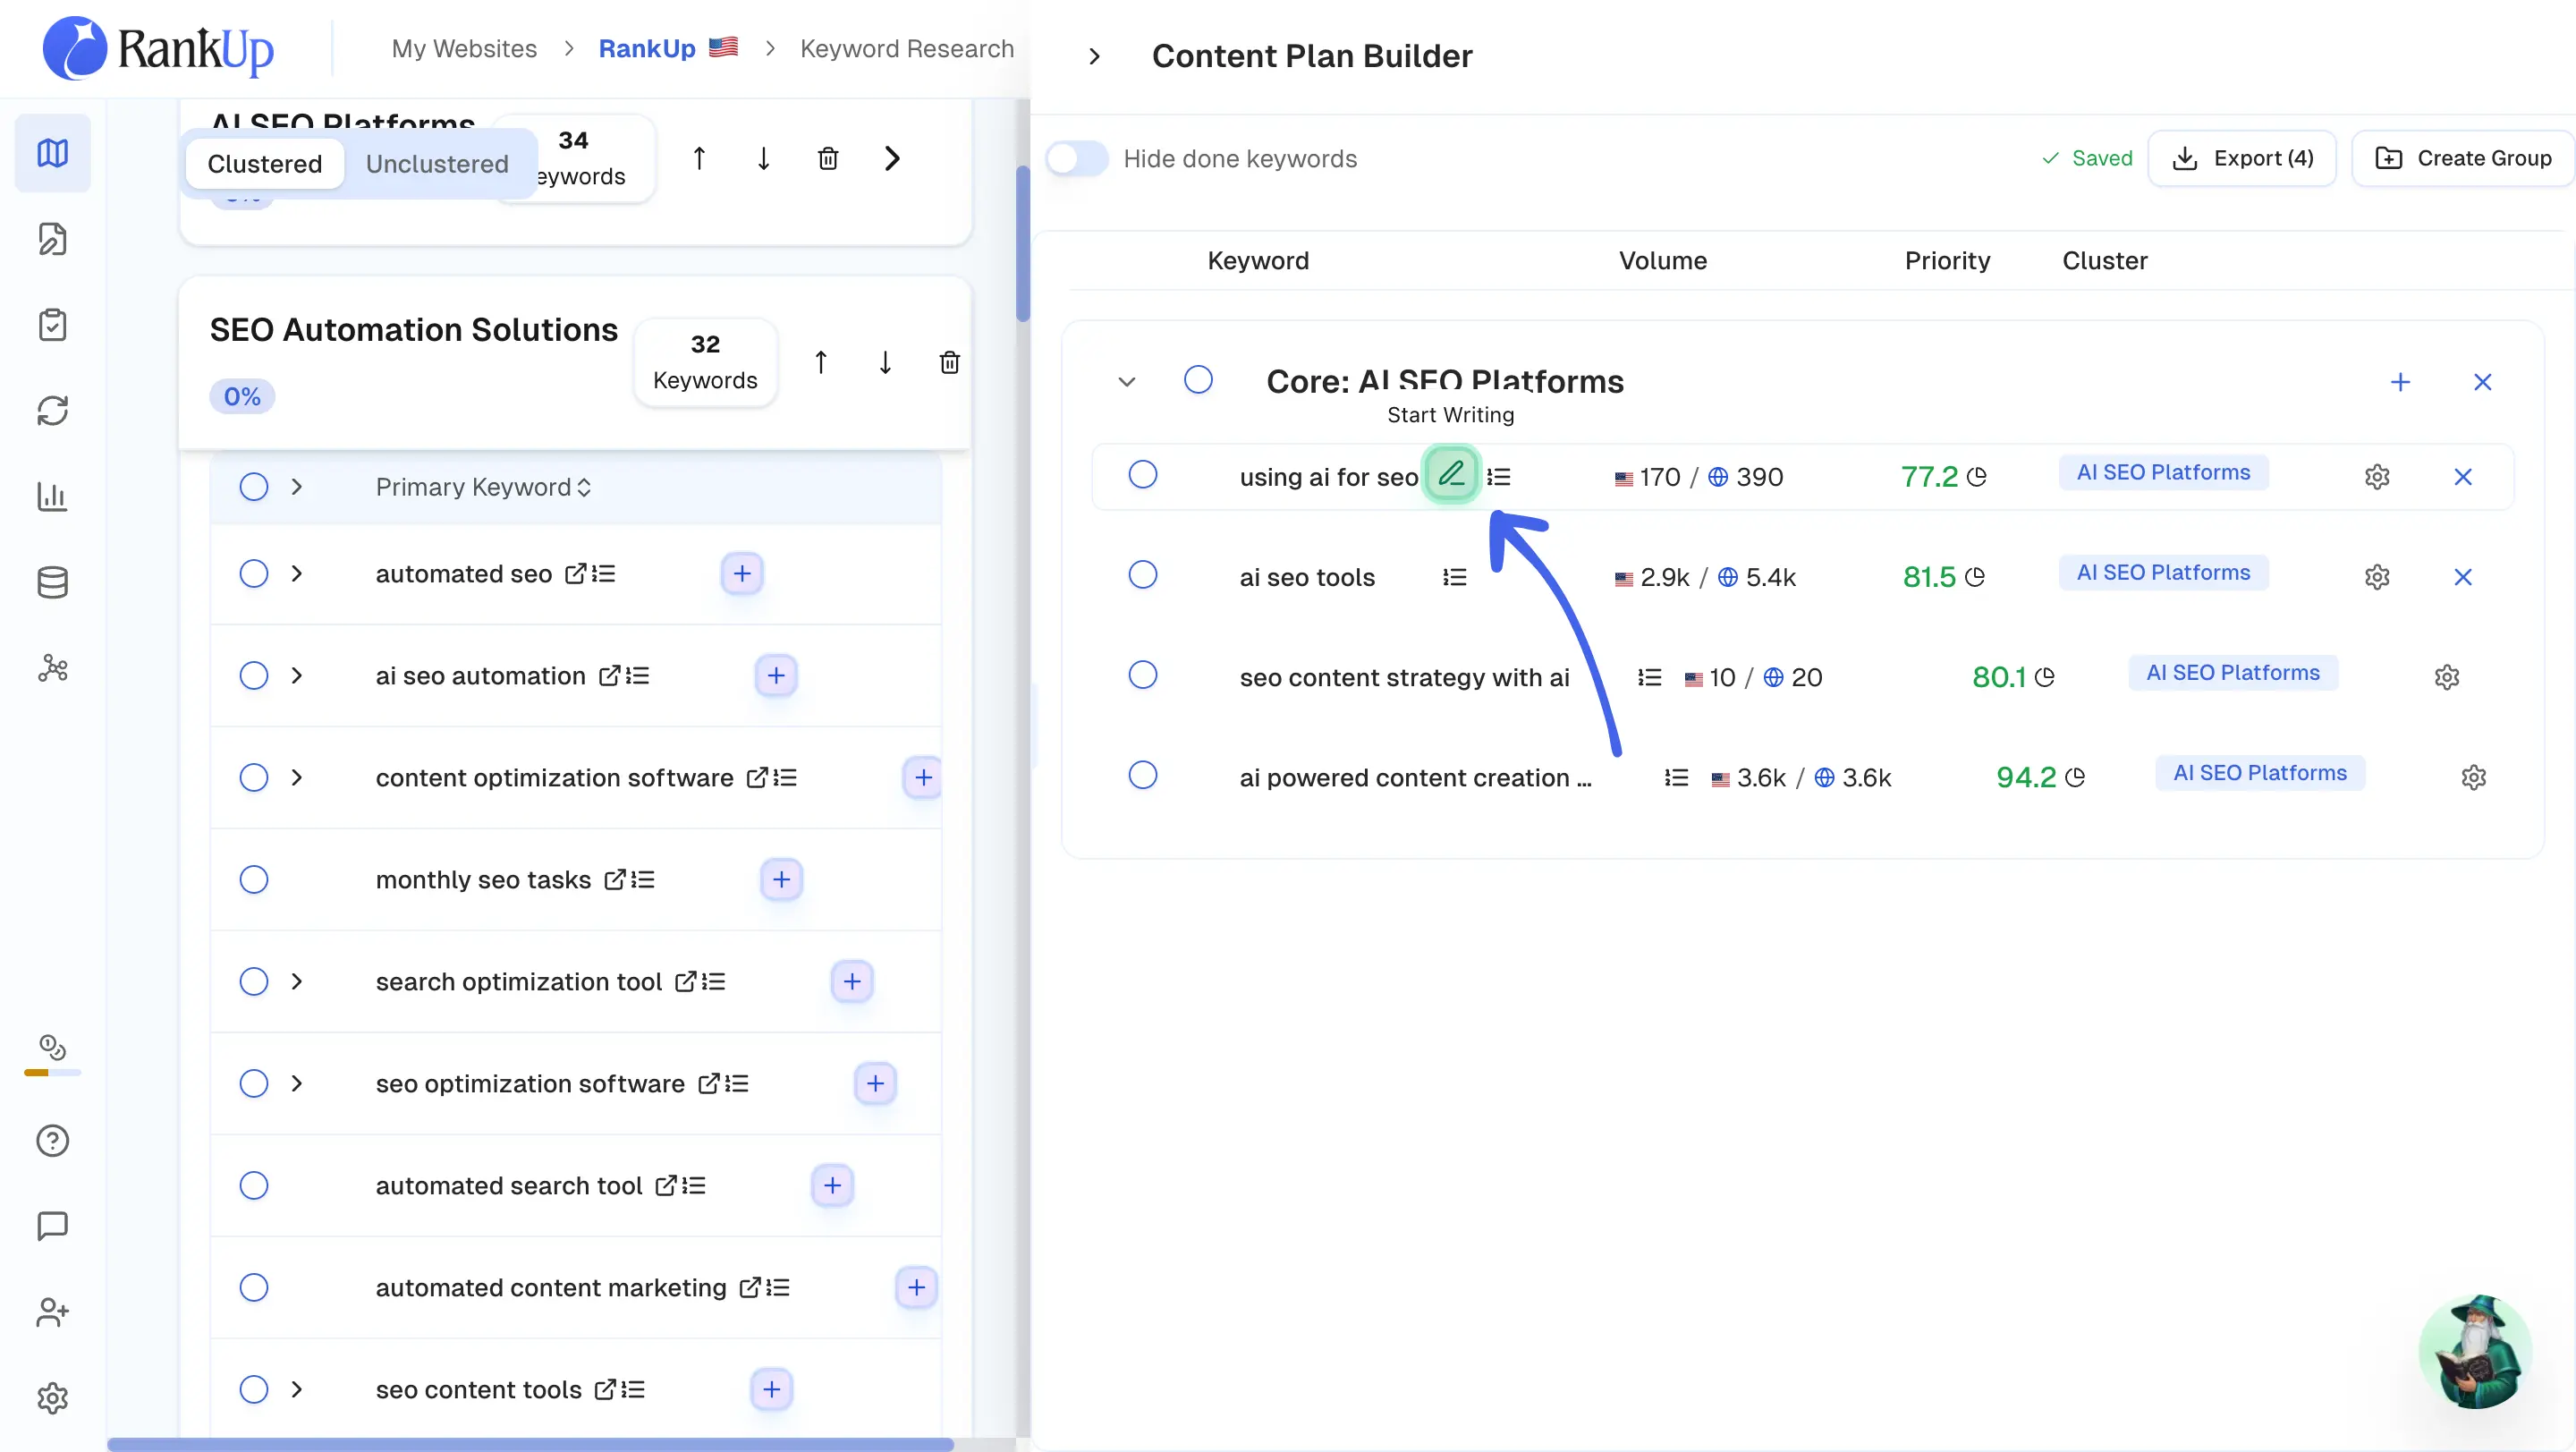Remove using ai for seo row
Screen dimensions: 2576x1452
(x=2463, y=477)
